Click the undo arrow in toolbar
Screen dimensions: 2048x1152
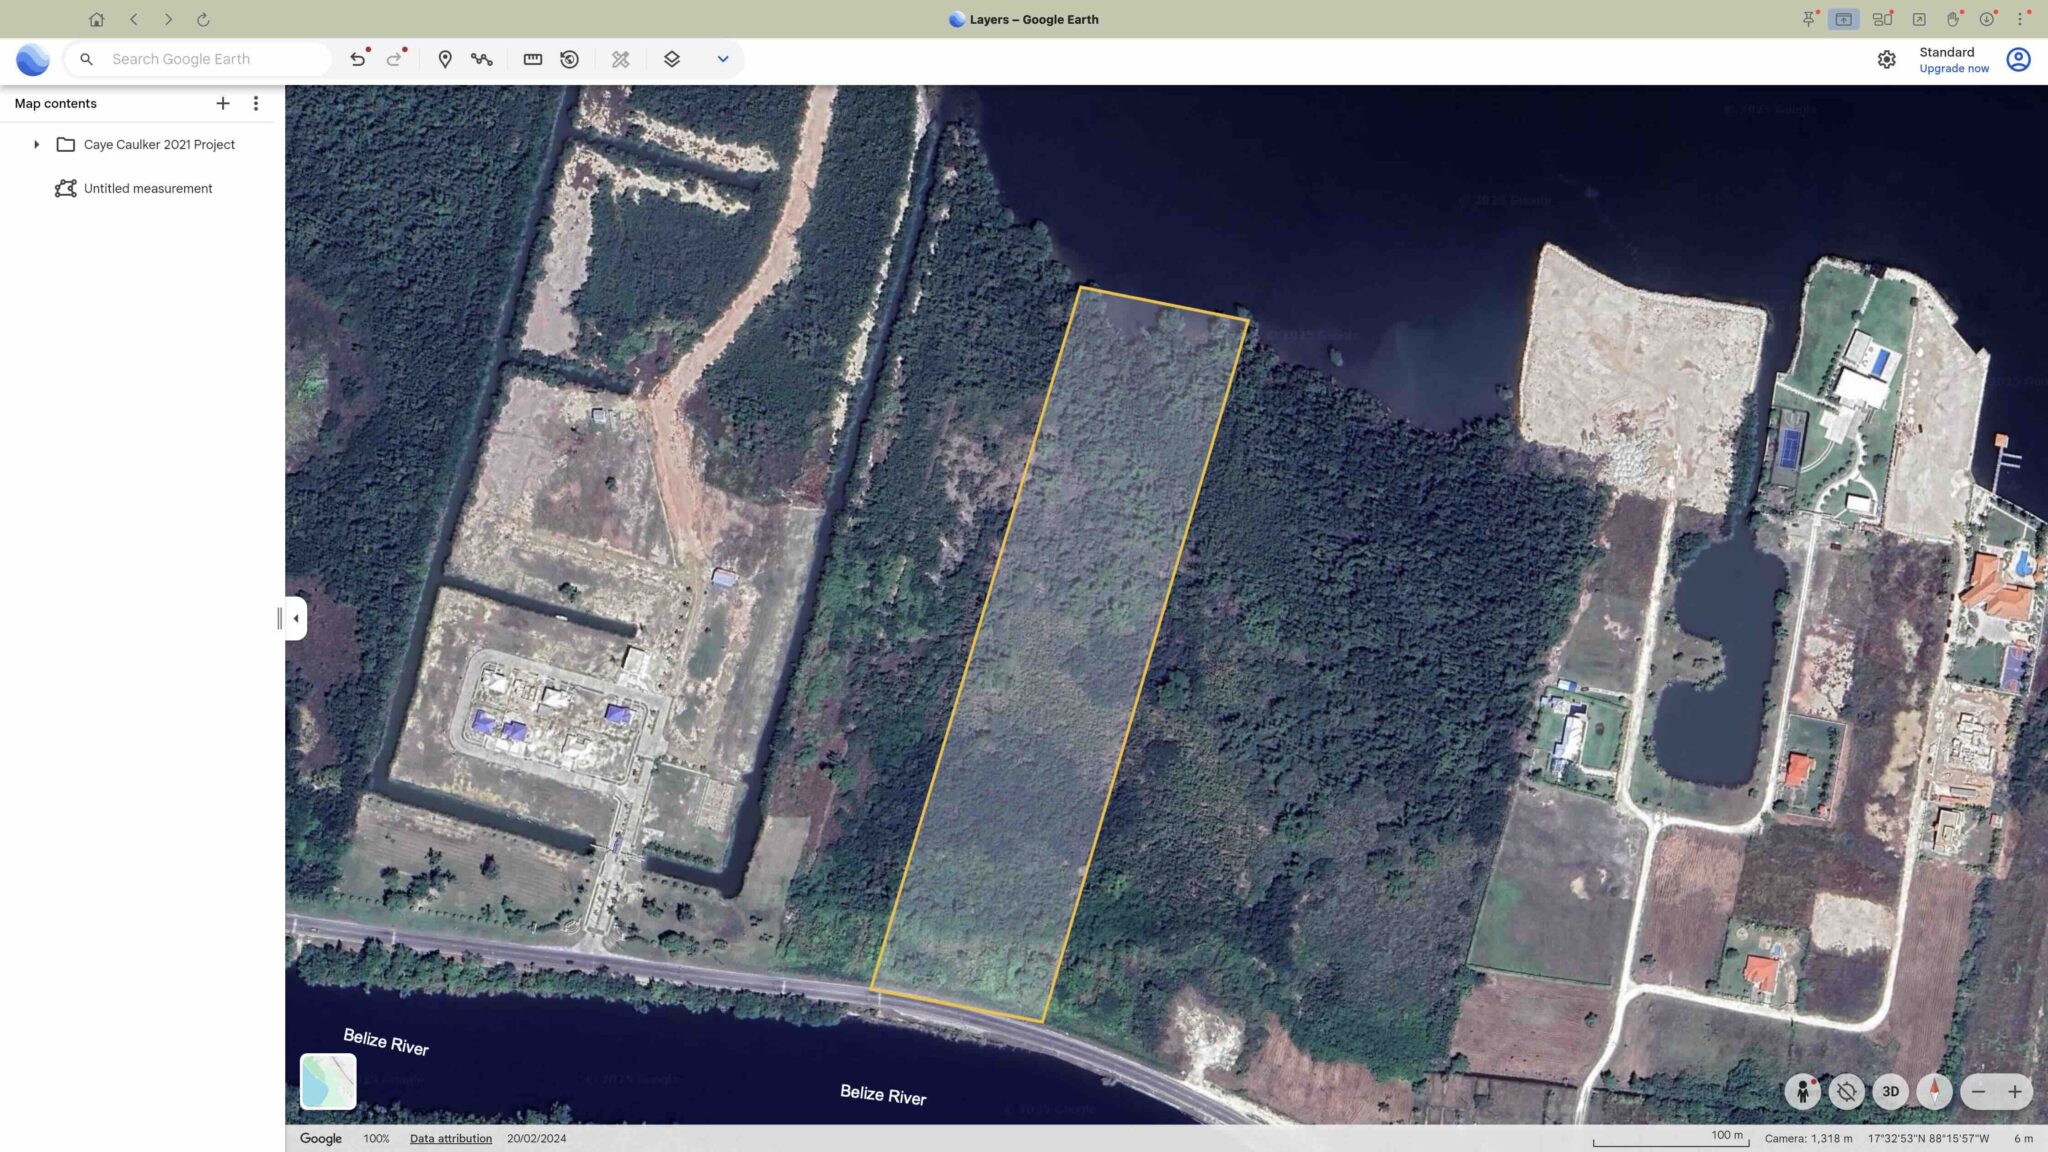point(357,59)
